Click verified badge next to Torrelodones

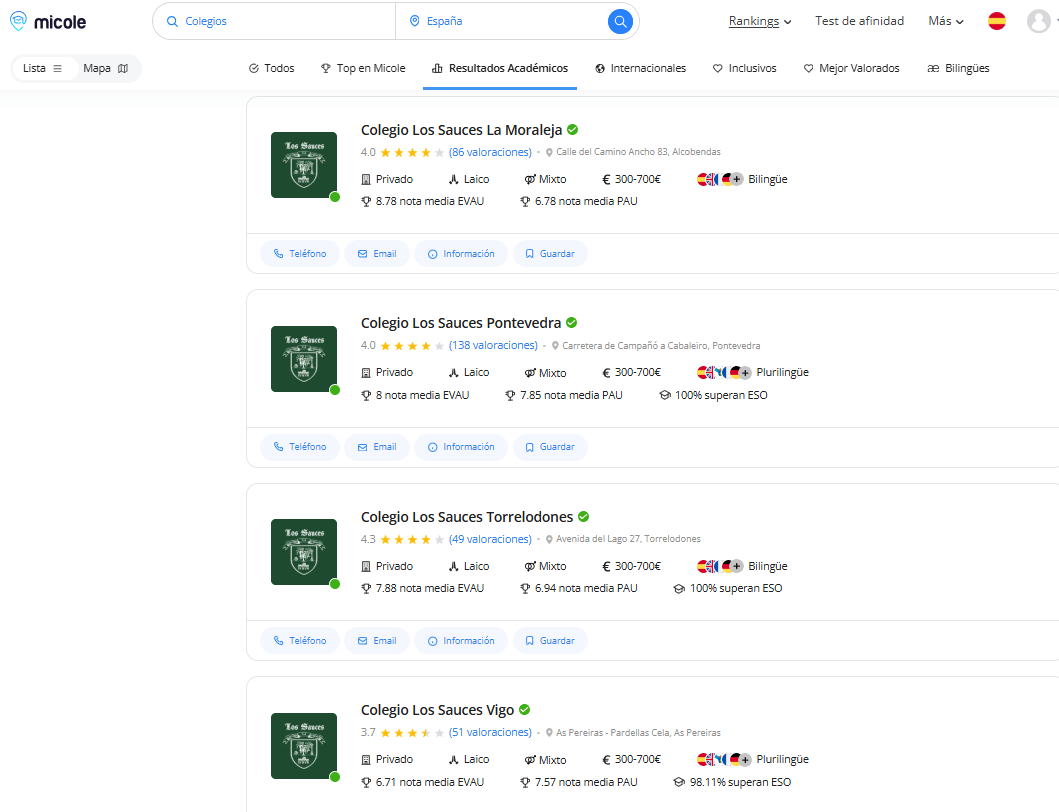[583, 517]
